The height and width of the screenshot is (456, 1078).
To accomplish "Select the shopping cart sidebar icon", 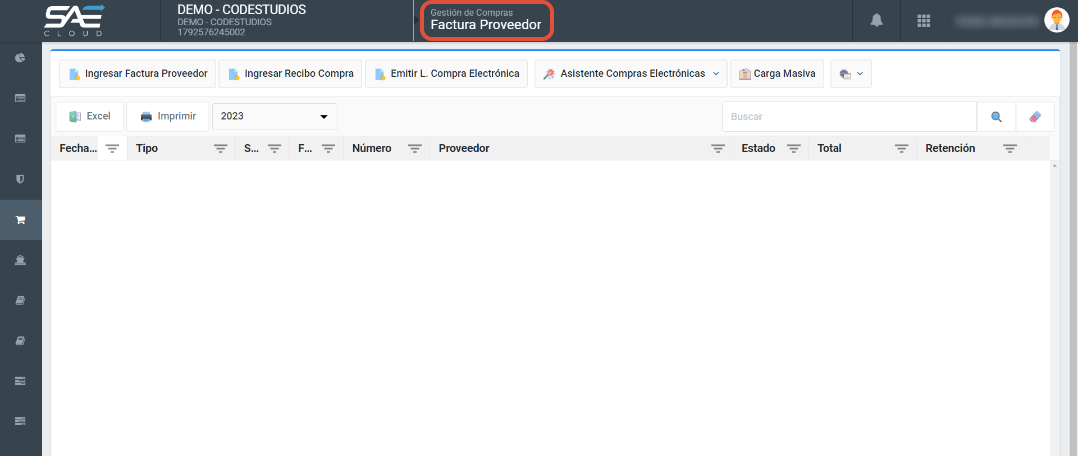I will 21,220.
